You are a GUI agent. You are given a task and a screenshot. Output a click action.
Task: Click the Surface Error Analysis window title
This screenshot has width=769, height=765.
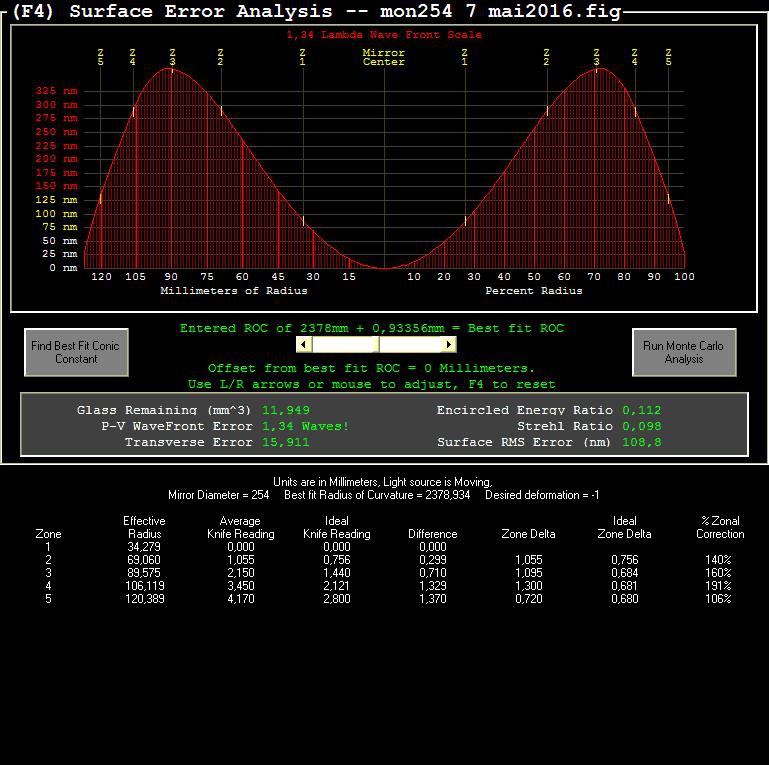click(317, 11)
